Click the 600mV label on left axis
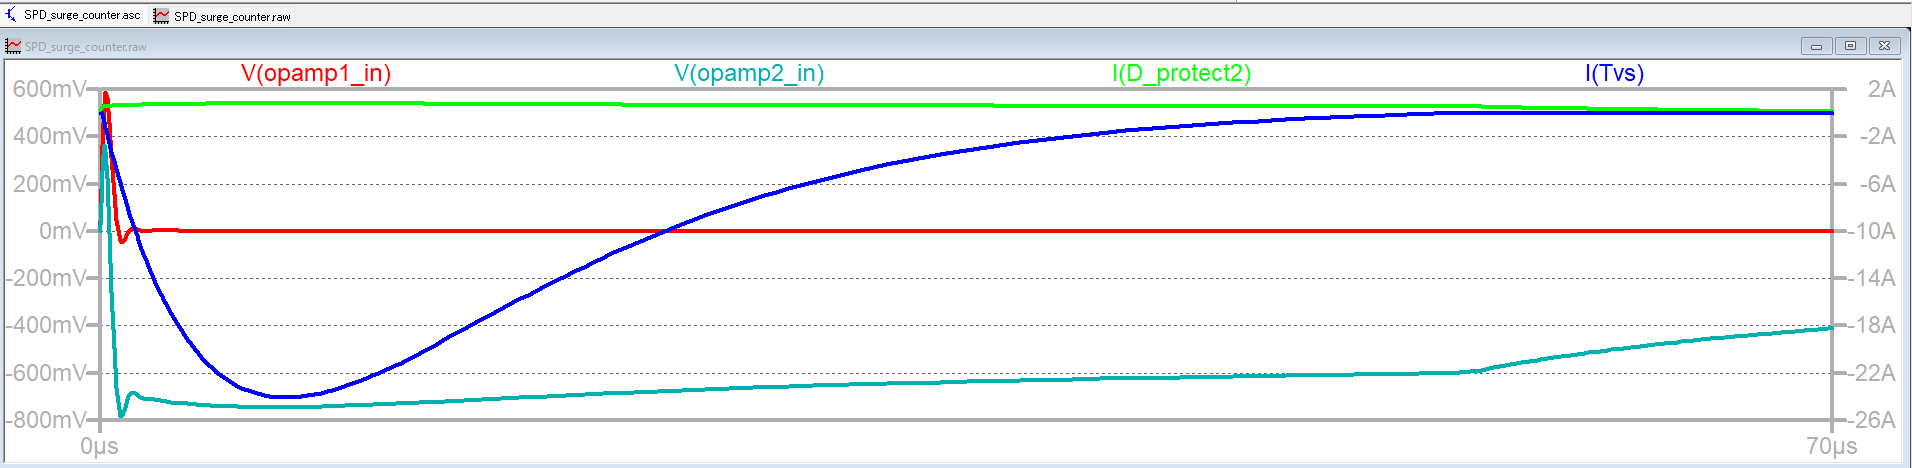 (49, 89)
